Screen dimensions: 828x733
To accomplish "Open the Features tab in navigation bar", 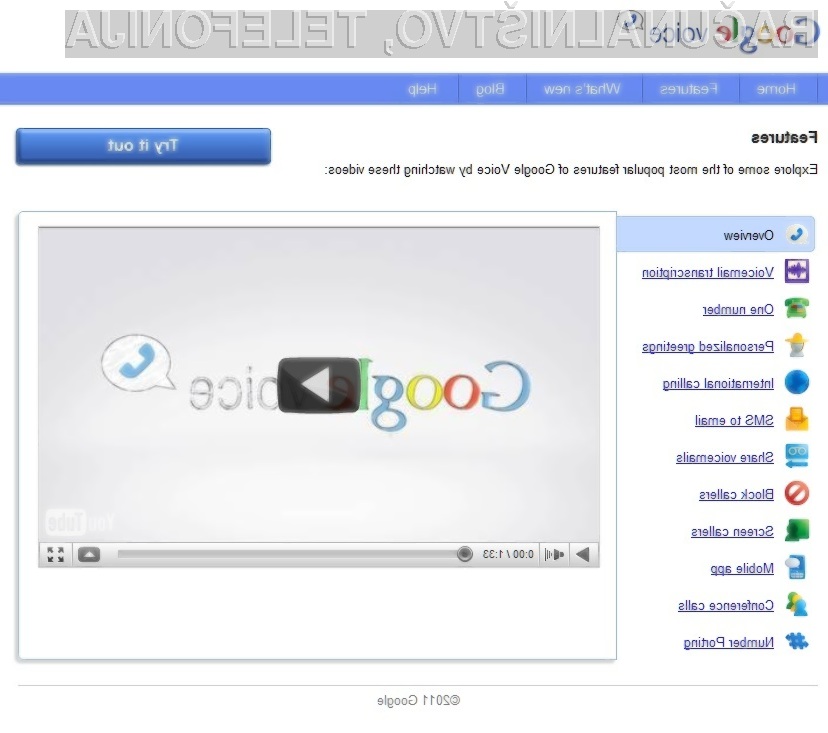I will coord(689,89).
